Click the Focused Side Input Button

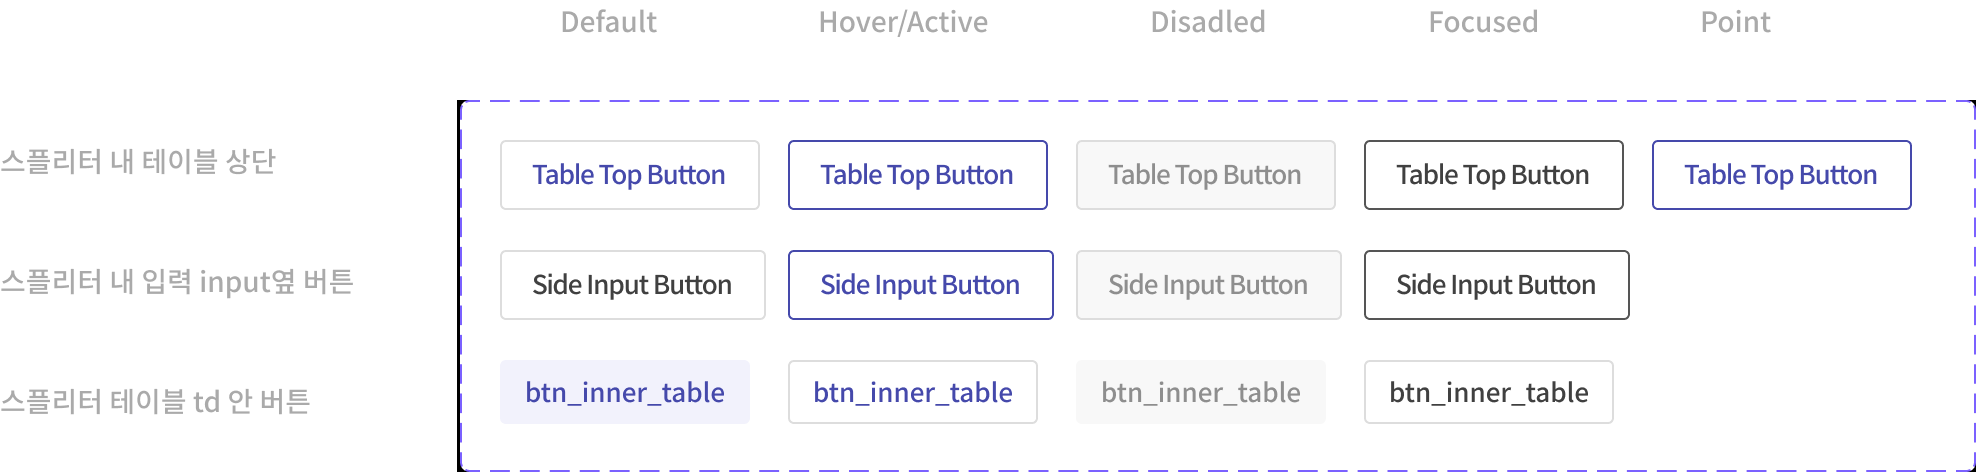[1497, 285]
